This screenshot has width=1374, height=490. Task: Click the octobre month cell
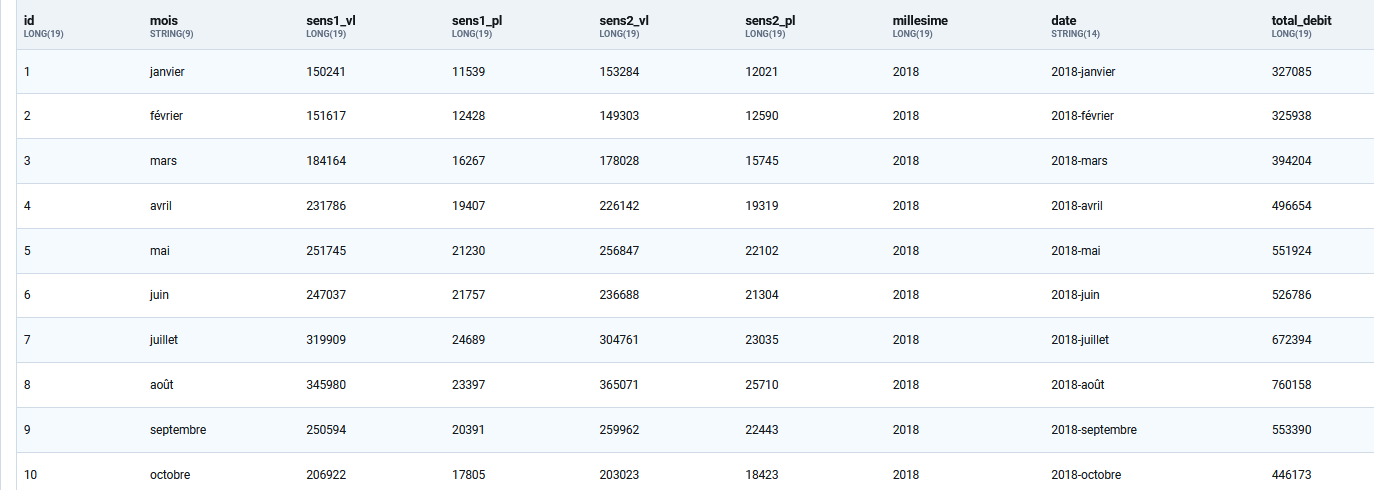[170, 475]
